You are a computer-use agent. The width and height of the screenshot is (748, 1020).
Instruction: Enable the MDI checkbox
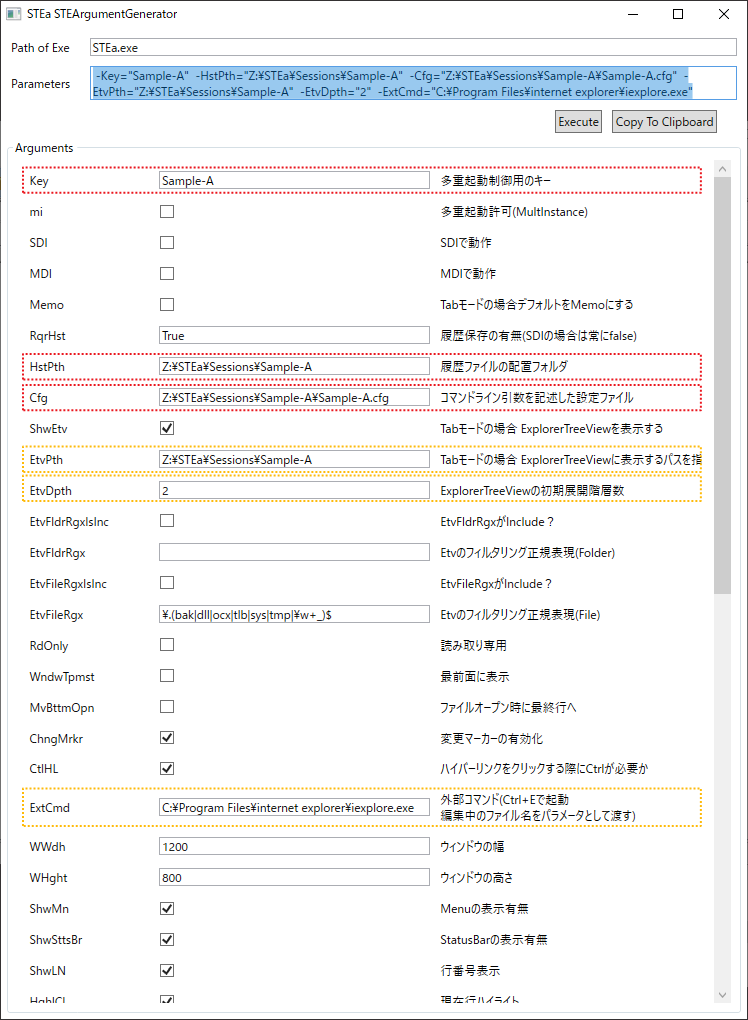(167, 273)
